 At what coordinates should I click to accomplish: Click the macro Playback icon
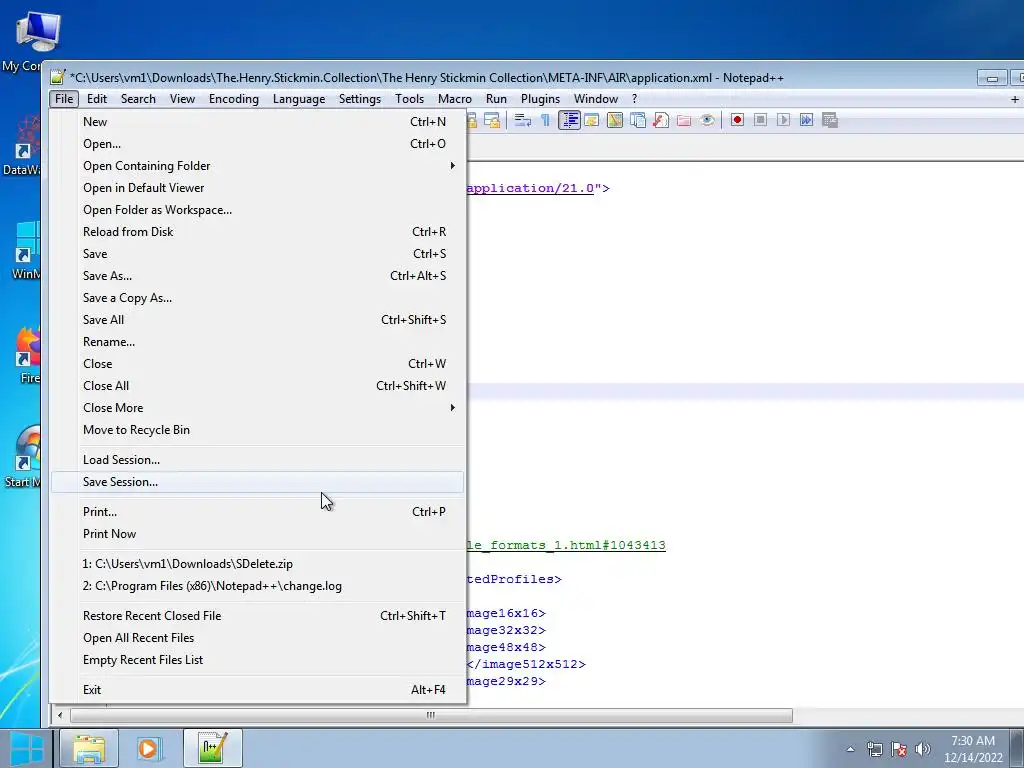(x=784, y=120)
